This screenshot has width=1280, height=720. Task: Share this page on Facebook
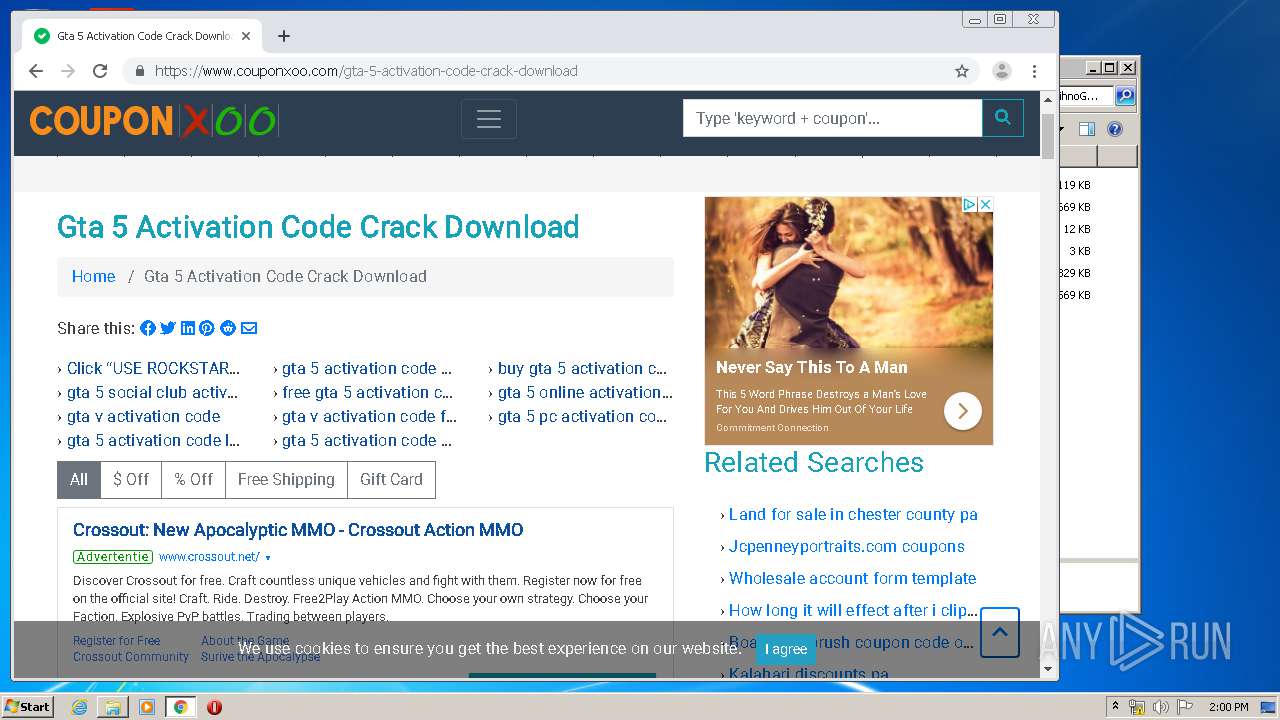click(148, 328)
